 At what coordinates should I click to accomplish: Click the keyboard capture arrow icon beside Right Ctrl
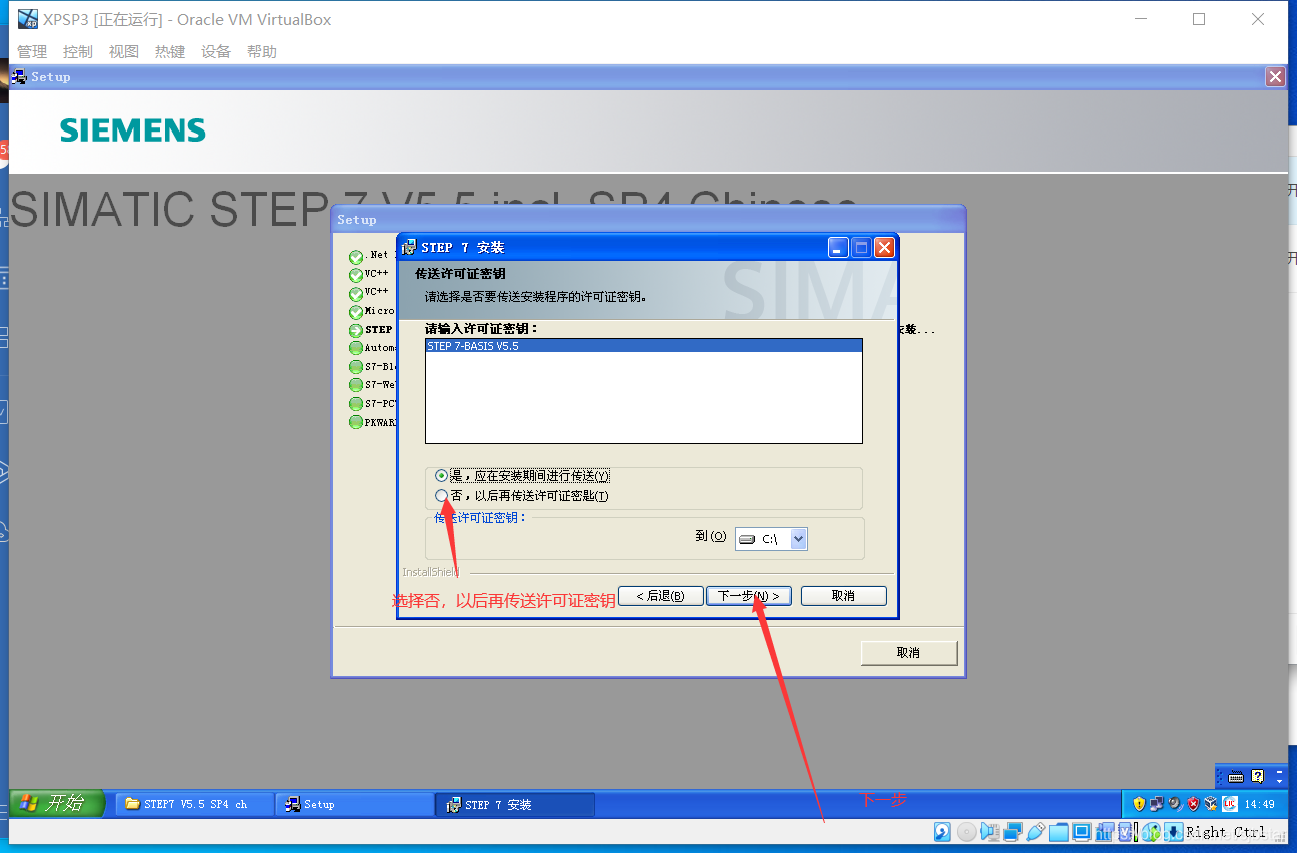pos(1174,832)
